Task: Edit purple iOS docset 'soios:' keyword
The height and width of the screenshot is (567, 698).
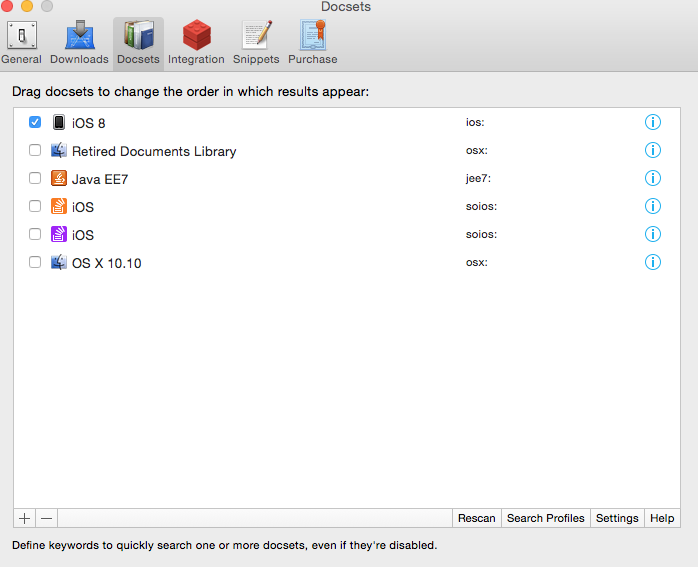Action: (481, 234)
